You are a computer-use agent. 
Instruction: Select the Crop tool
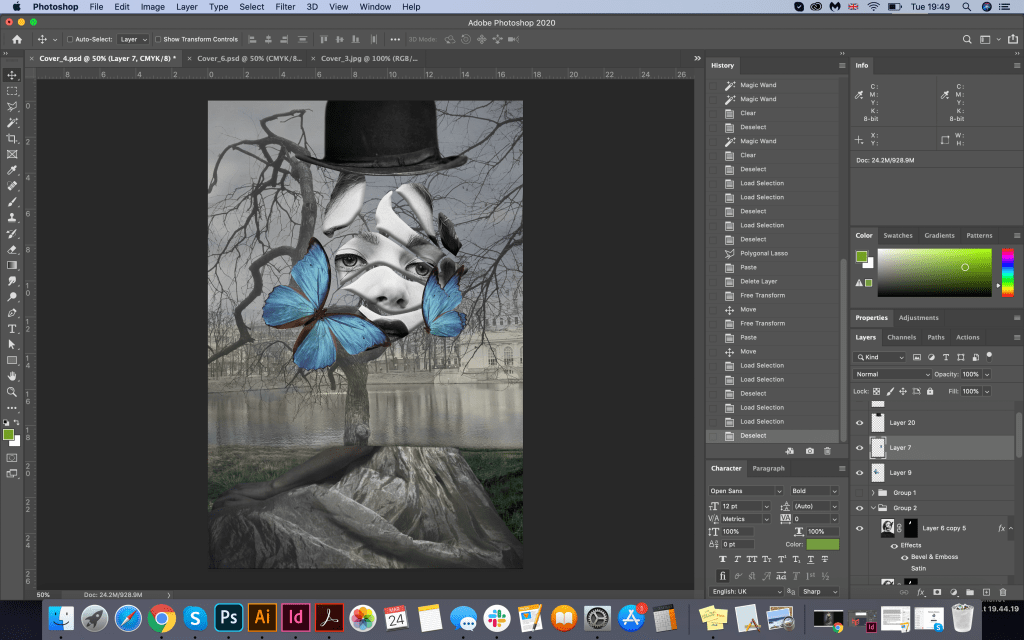[x=12, y=138]
